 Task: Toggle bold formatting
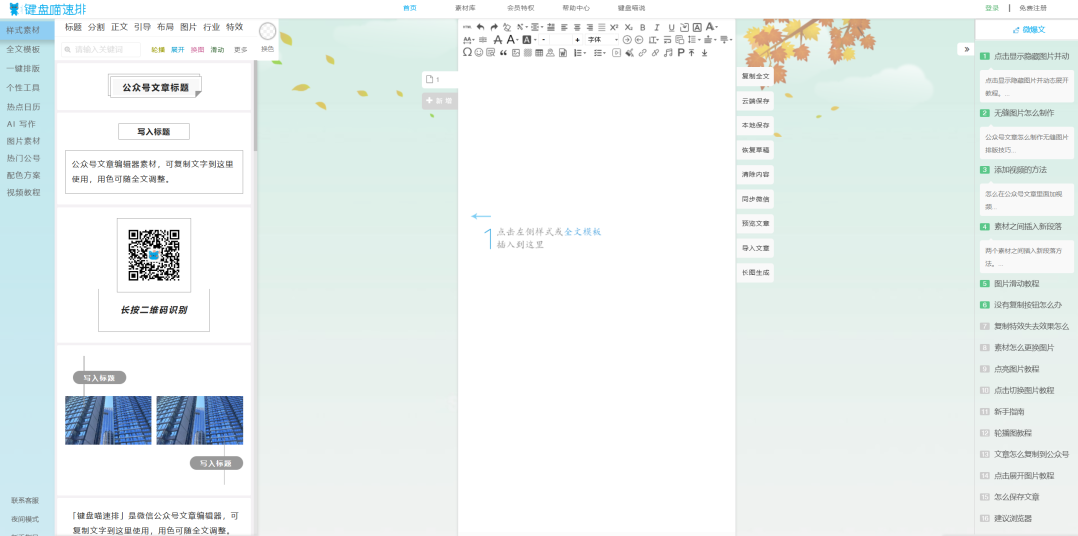tap(643, 27)
